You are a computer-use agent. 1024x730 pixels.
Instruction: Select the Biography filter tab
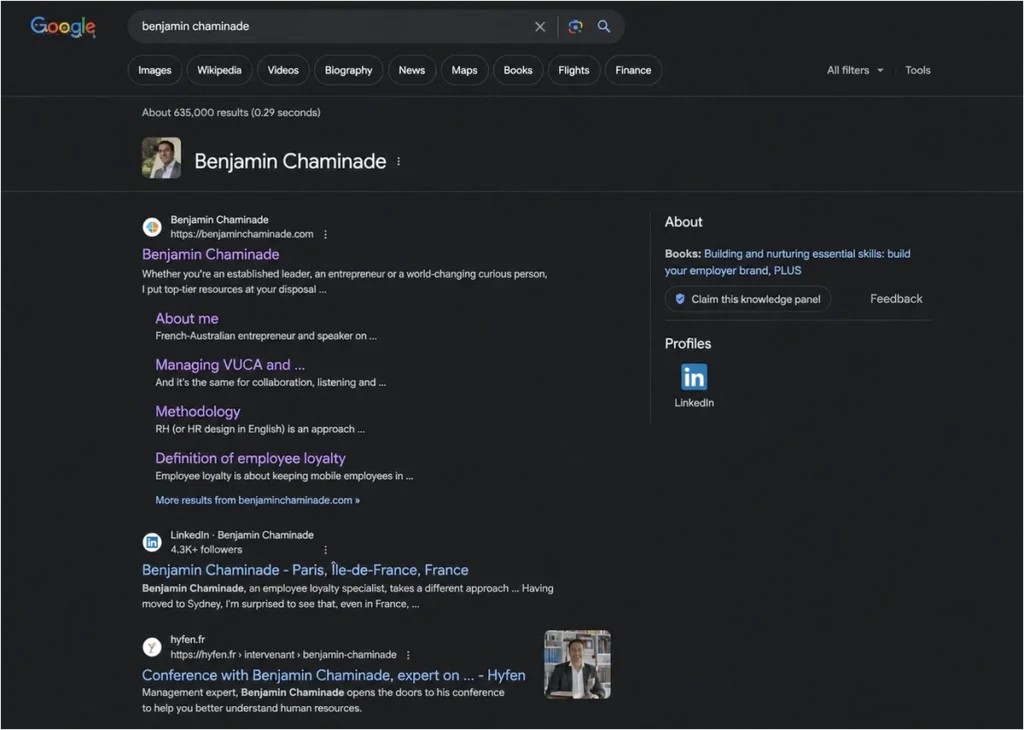(x=349, y=70)
